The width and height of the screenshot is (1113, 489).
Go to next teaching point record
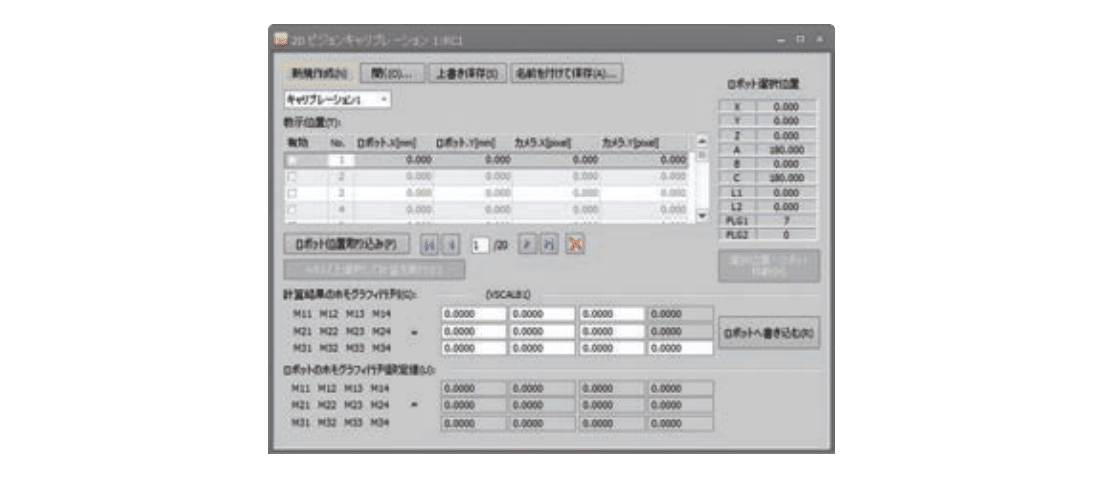click(x=526, y=244)
